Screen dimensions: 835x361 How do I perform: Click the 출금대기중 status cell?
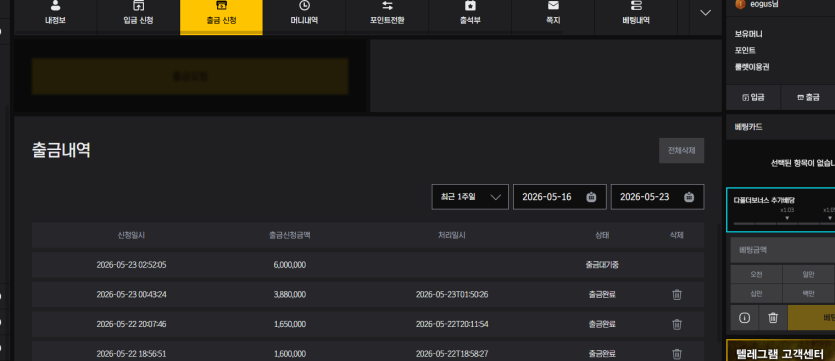pos(602,265)
